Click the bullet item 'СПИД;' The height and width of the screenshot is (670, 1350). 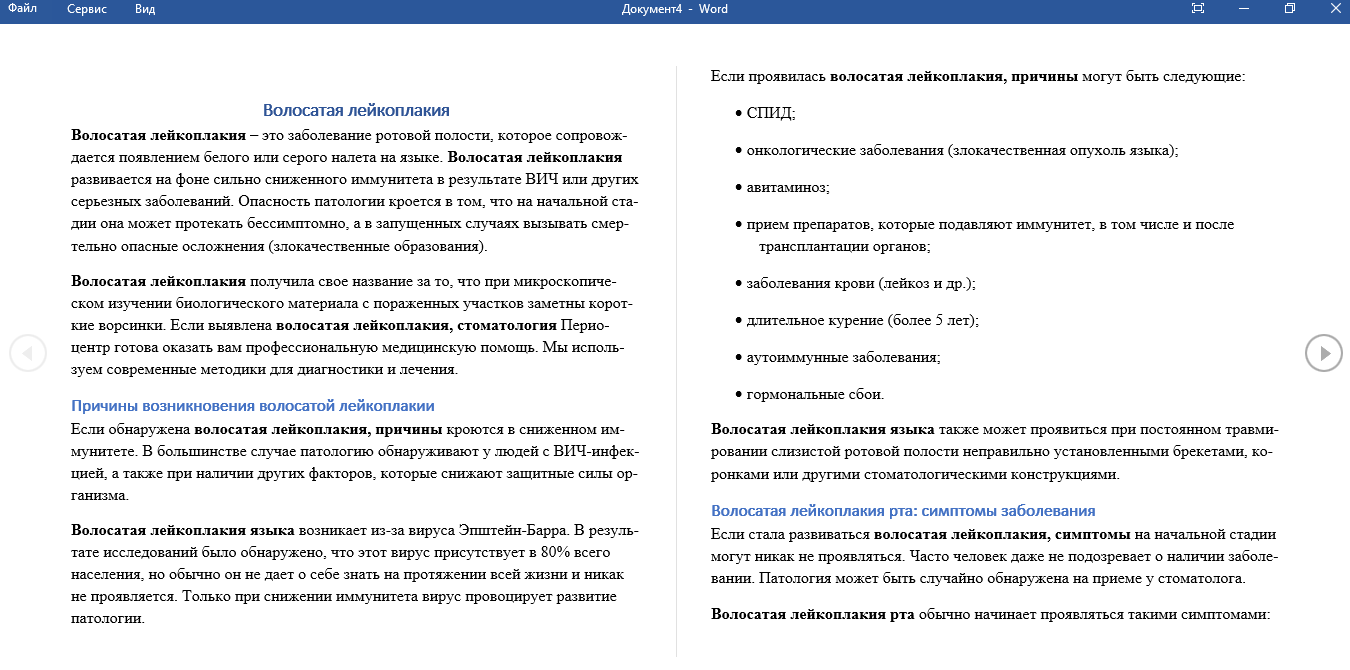click(771, 113)
